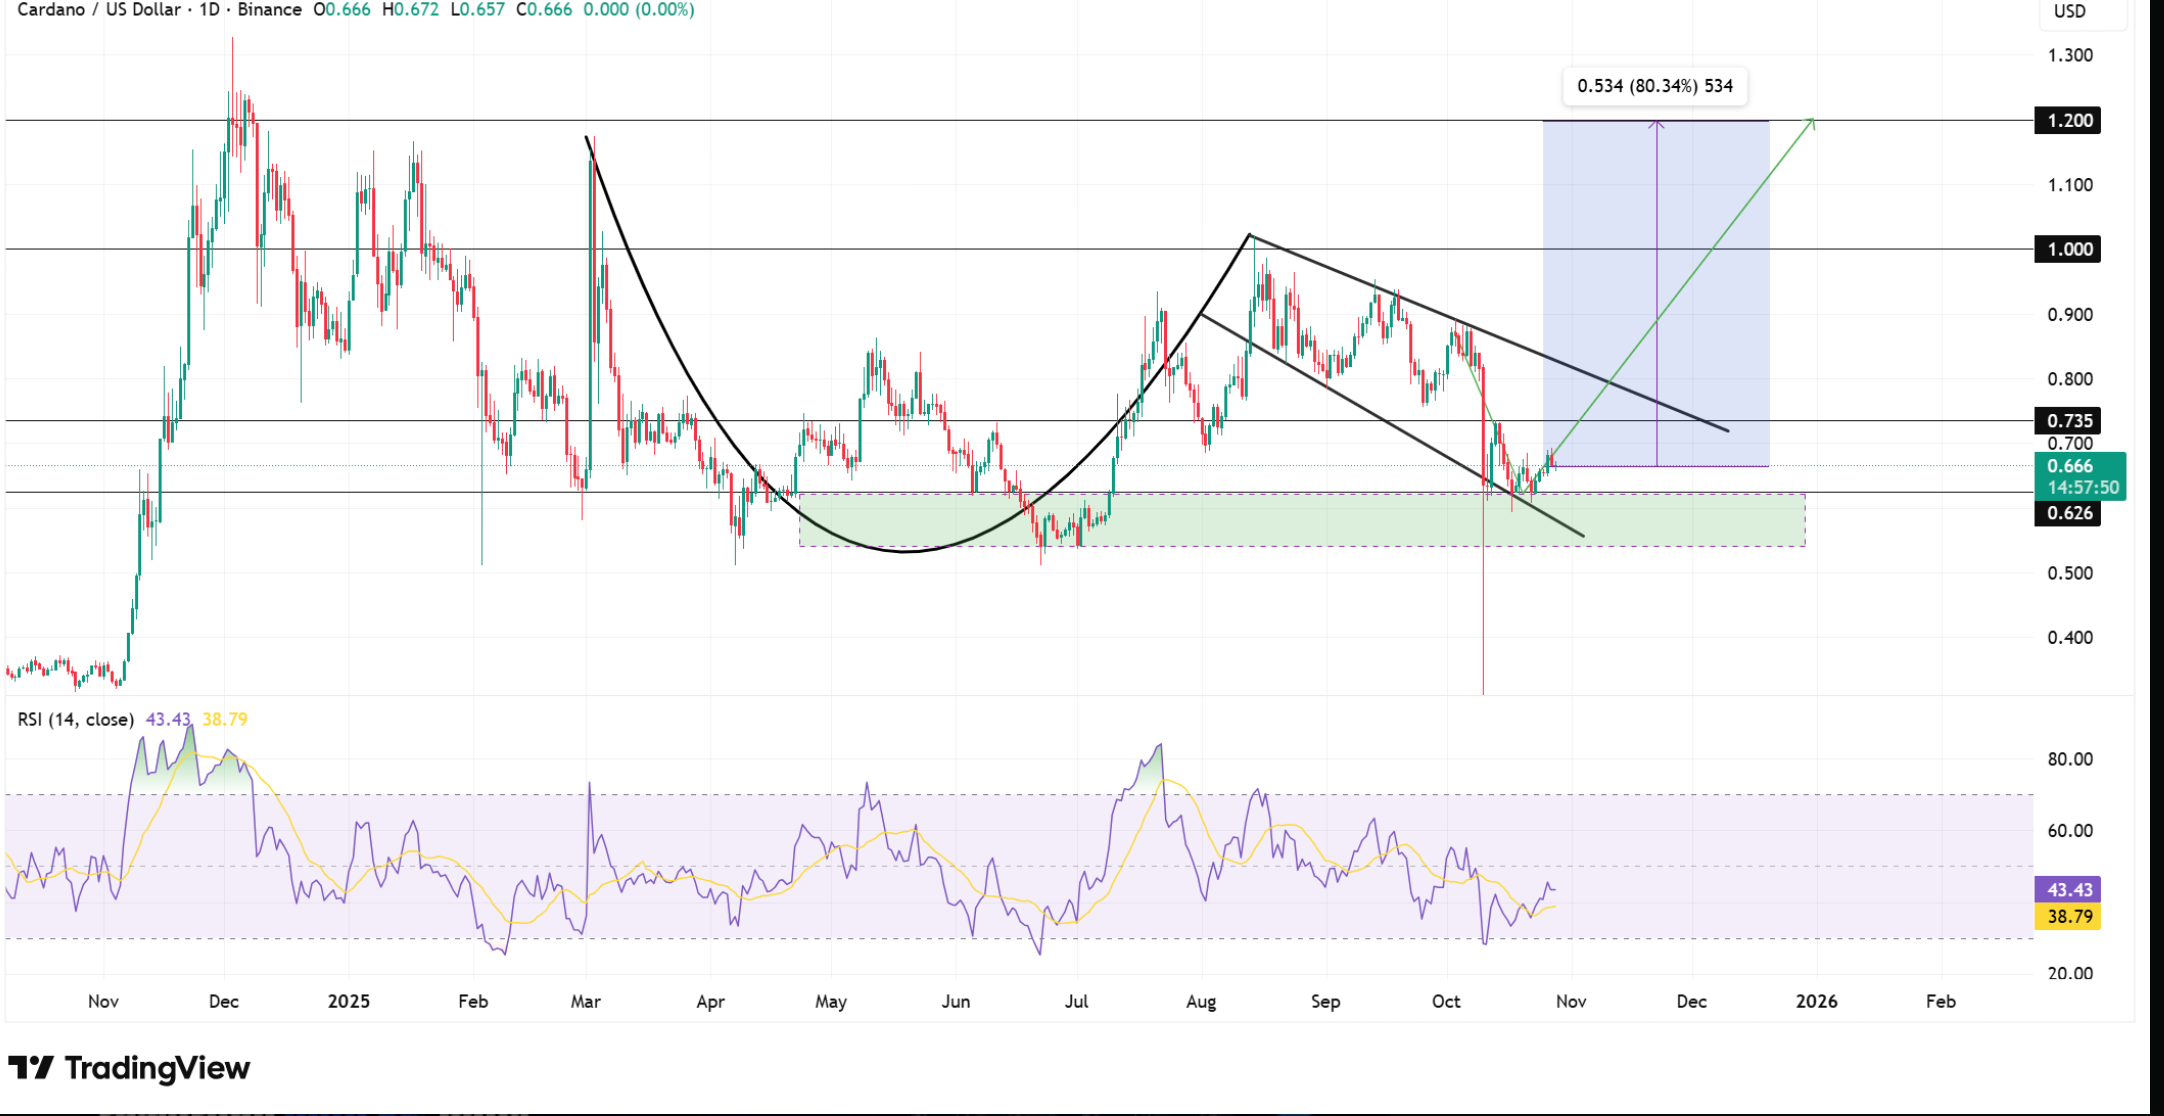This screenshot has height=1116, width=2164.
Task: Click the TradingView logo
Action: click(130, 1068)
